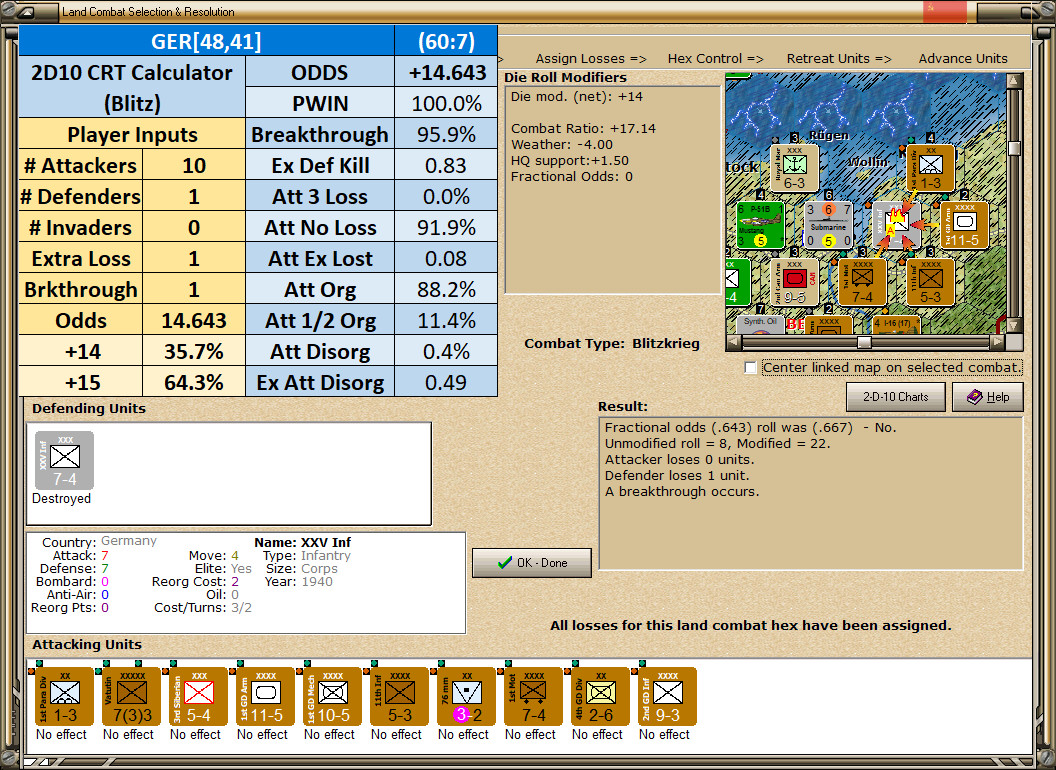Open the Help button
The image size is (1056, 770).
[x=988, y=397]
